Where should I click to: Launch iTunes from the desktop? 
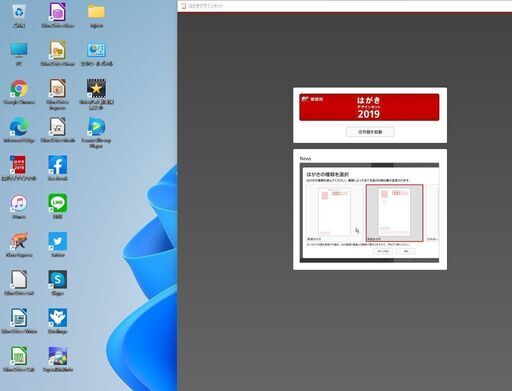coord(19,203)
